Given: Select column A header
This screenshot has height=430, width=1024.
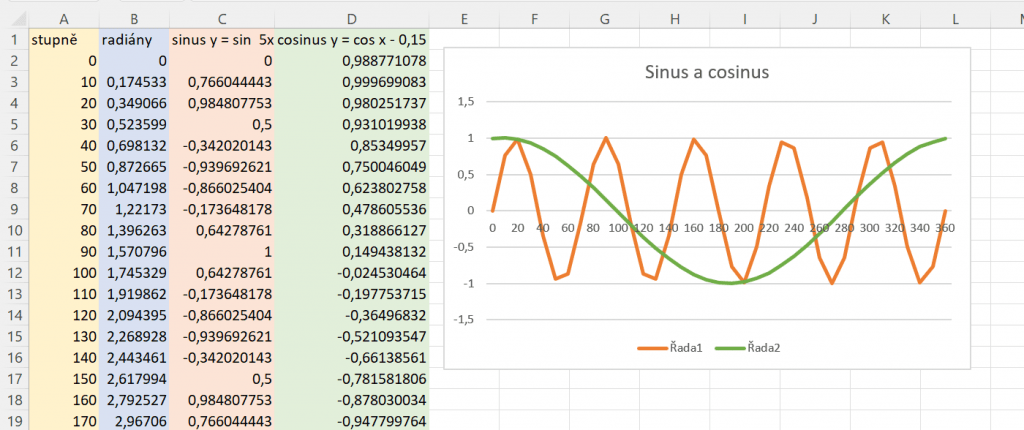Looking at the screenshot, I should 64,18.
